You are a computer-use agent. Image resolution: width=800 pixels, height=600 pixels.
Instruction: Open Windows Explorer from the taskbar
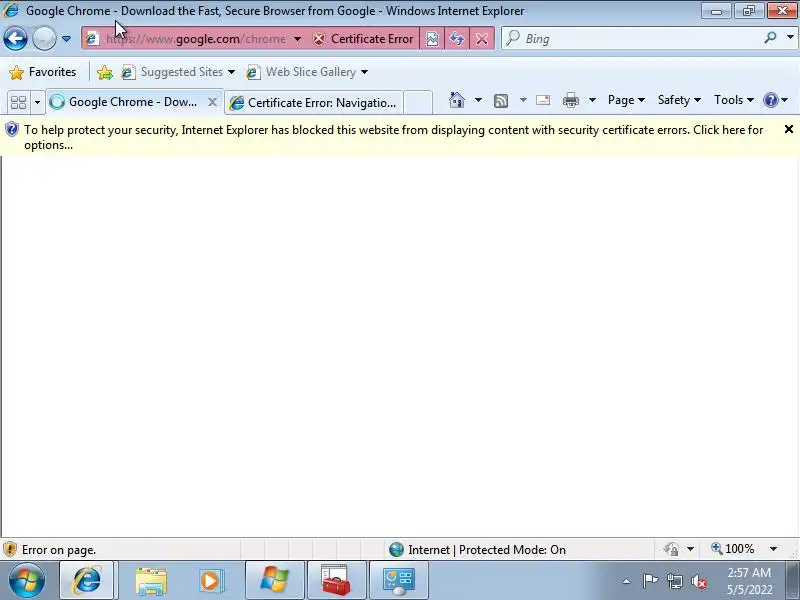pos(151,581)
